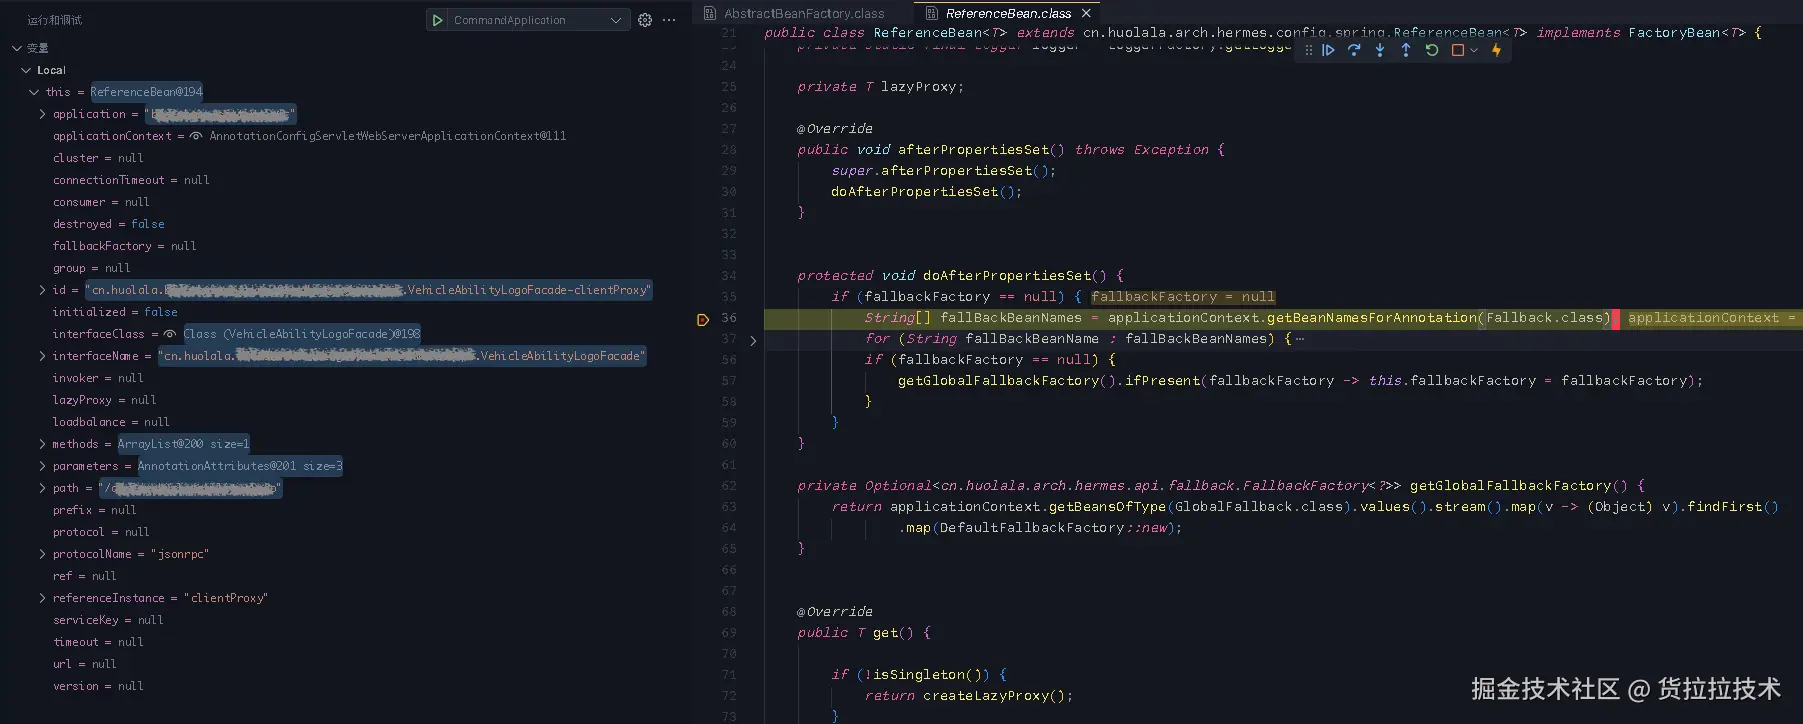Click the breakpoint marker at line 36

(702, 319)
